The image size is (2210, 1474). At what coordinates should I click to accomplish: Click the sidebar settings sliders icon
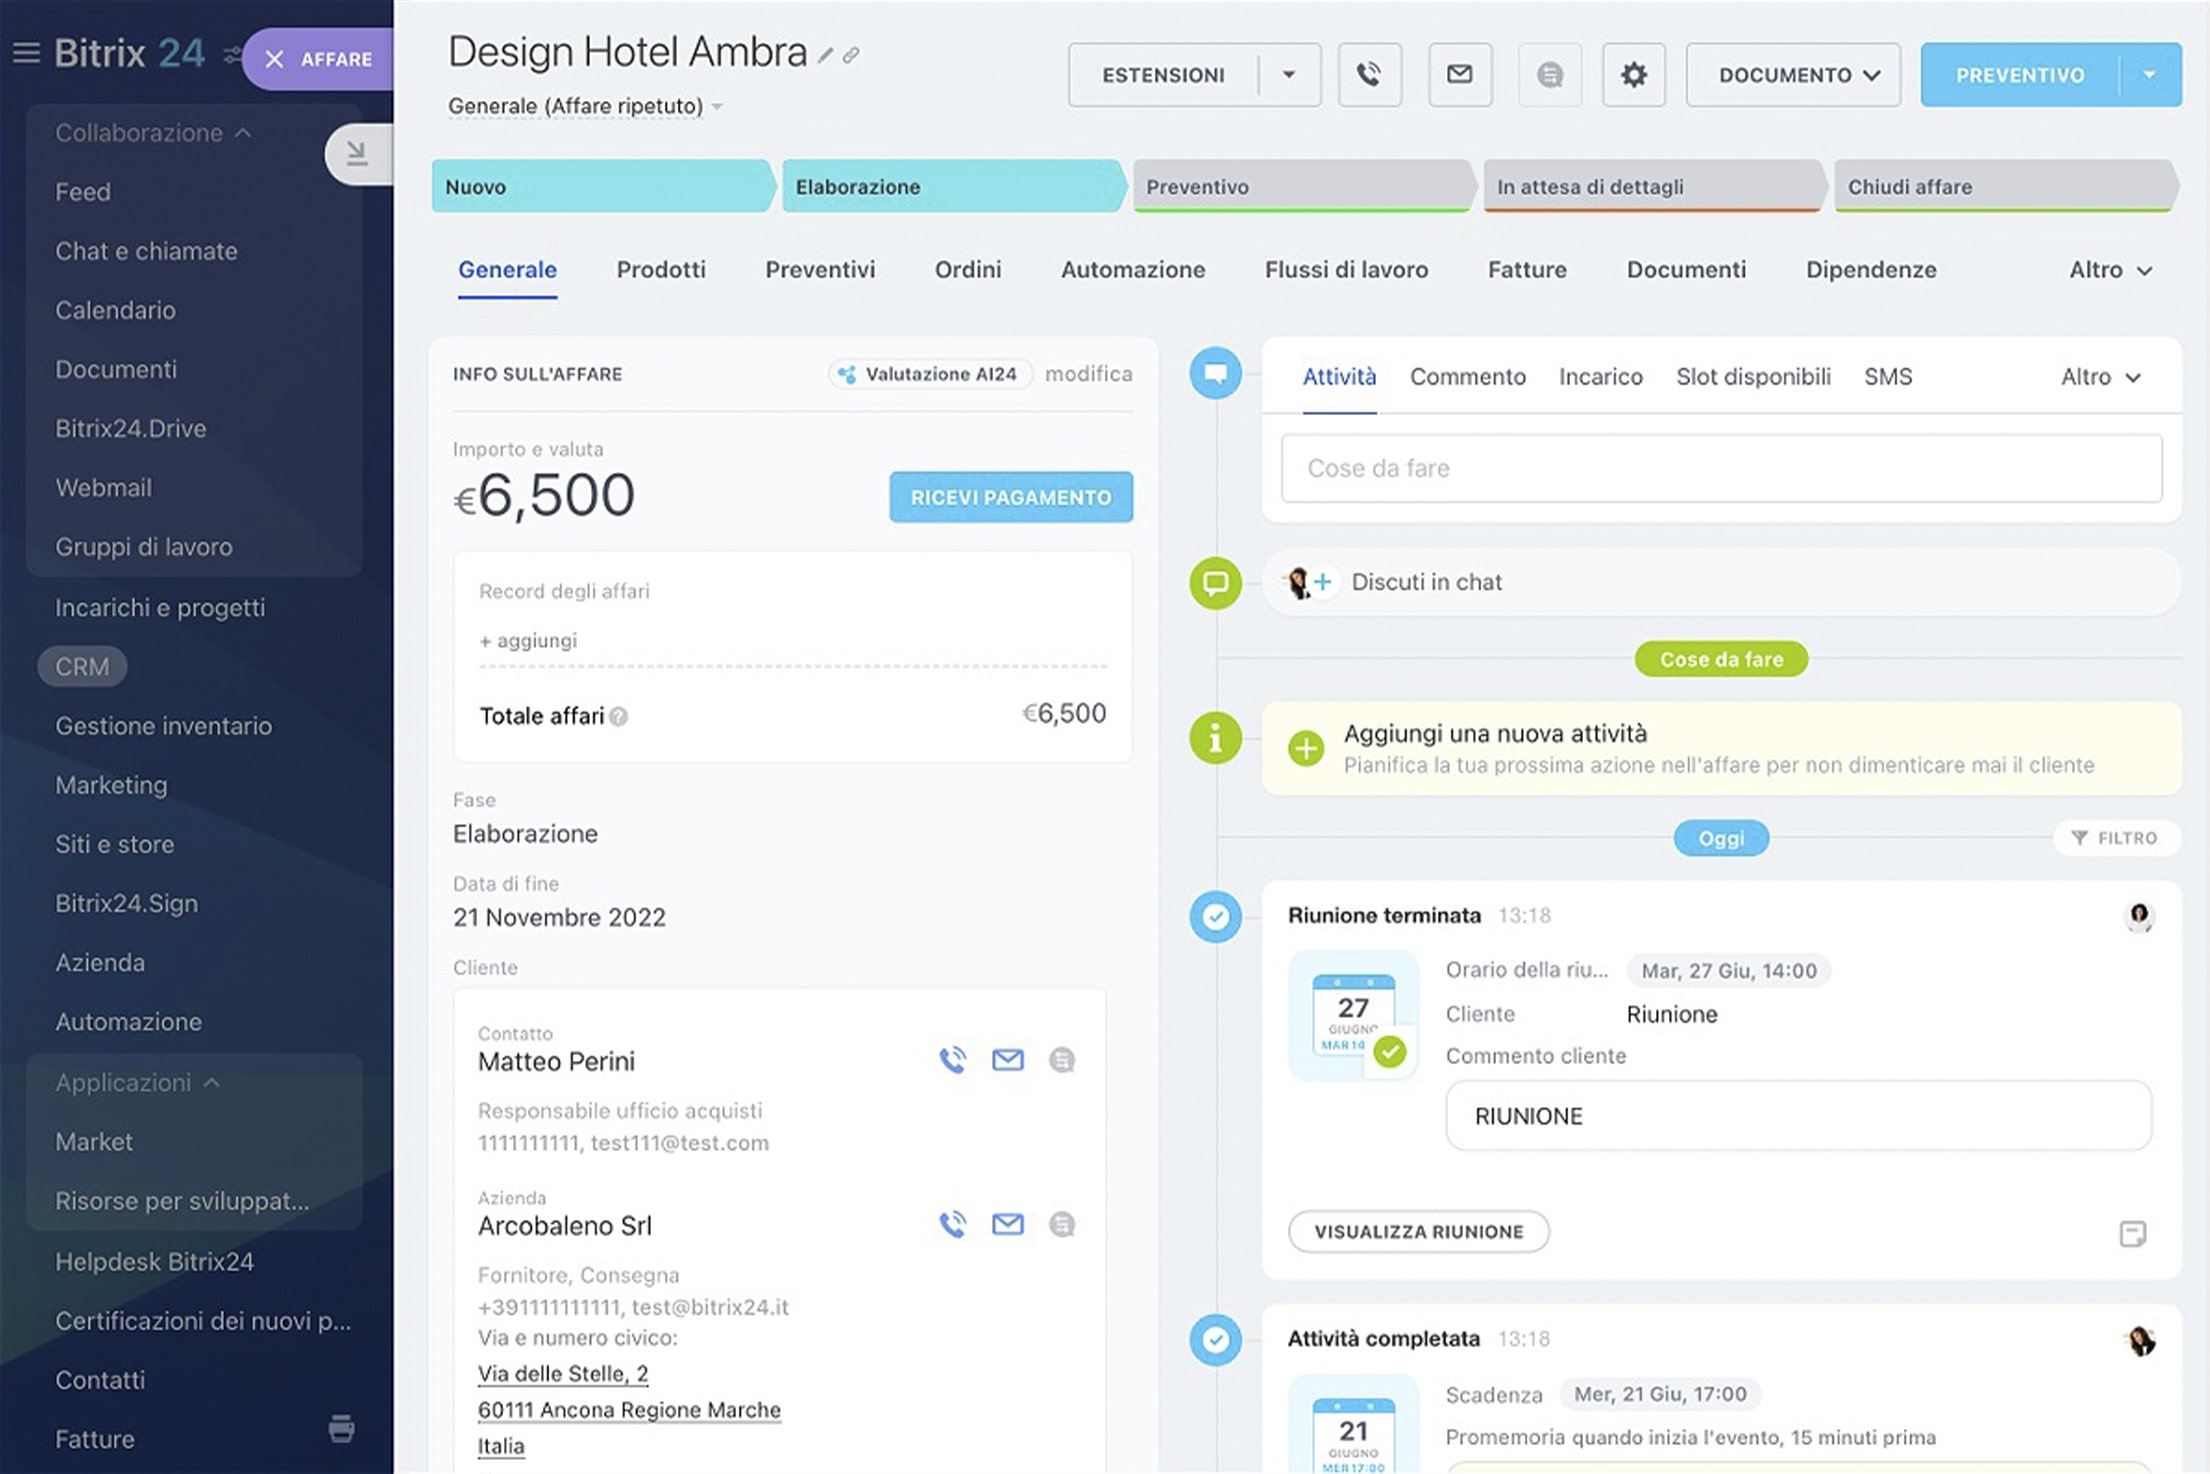pyautogui.click(x=232, y=55)
